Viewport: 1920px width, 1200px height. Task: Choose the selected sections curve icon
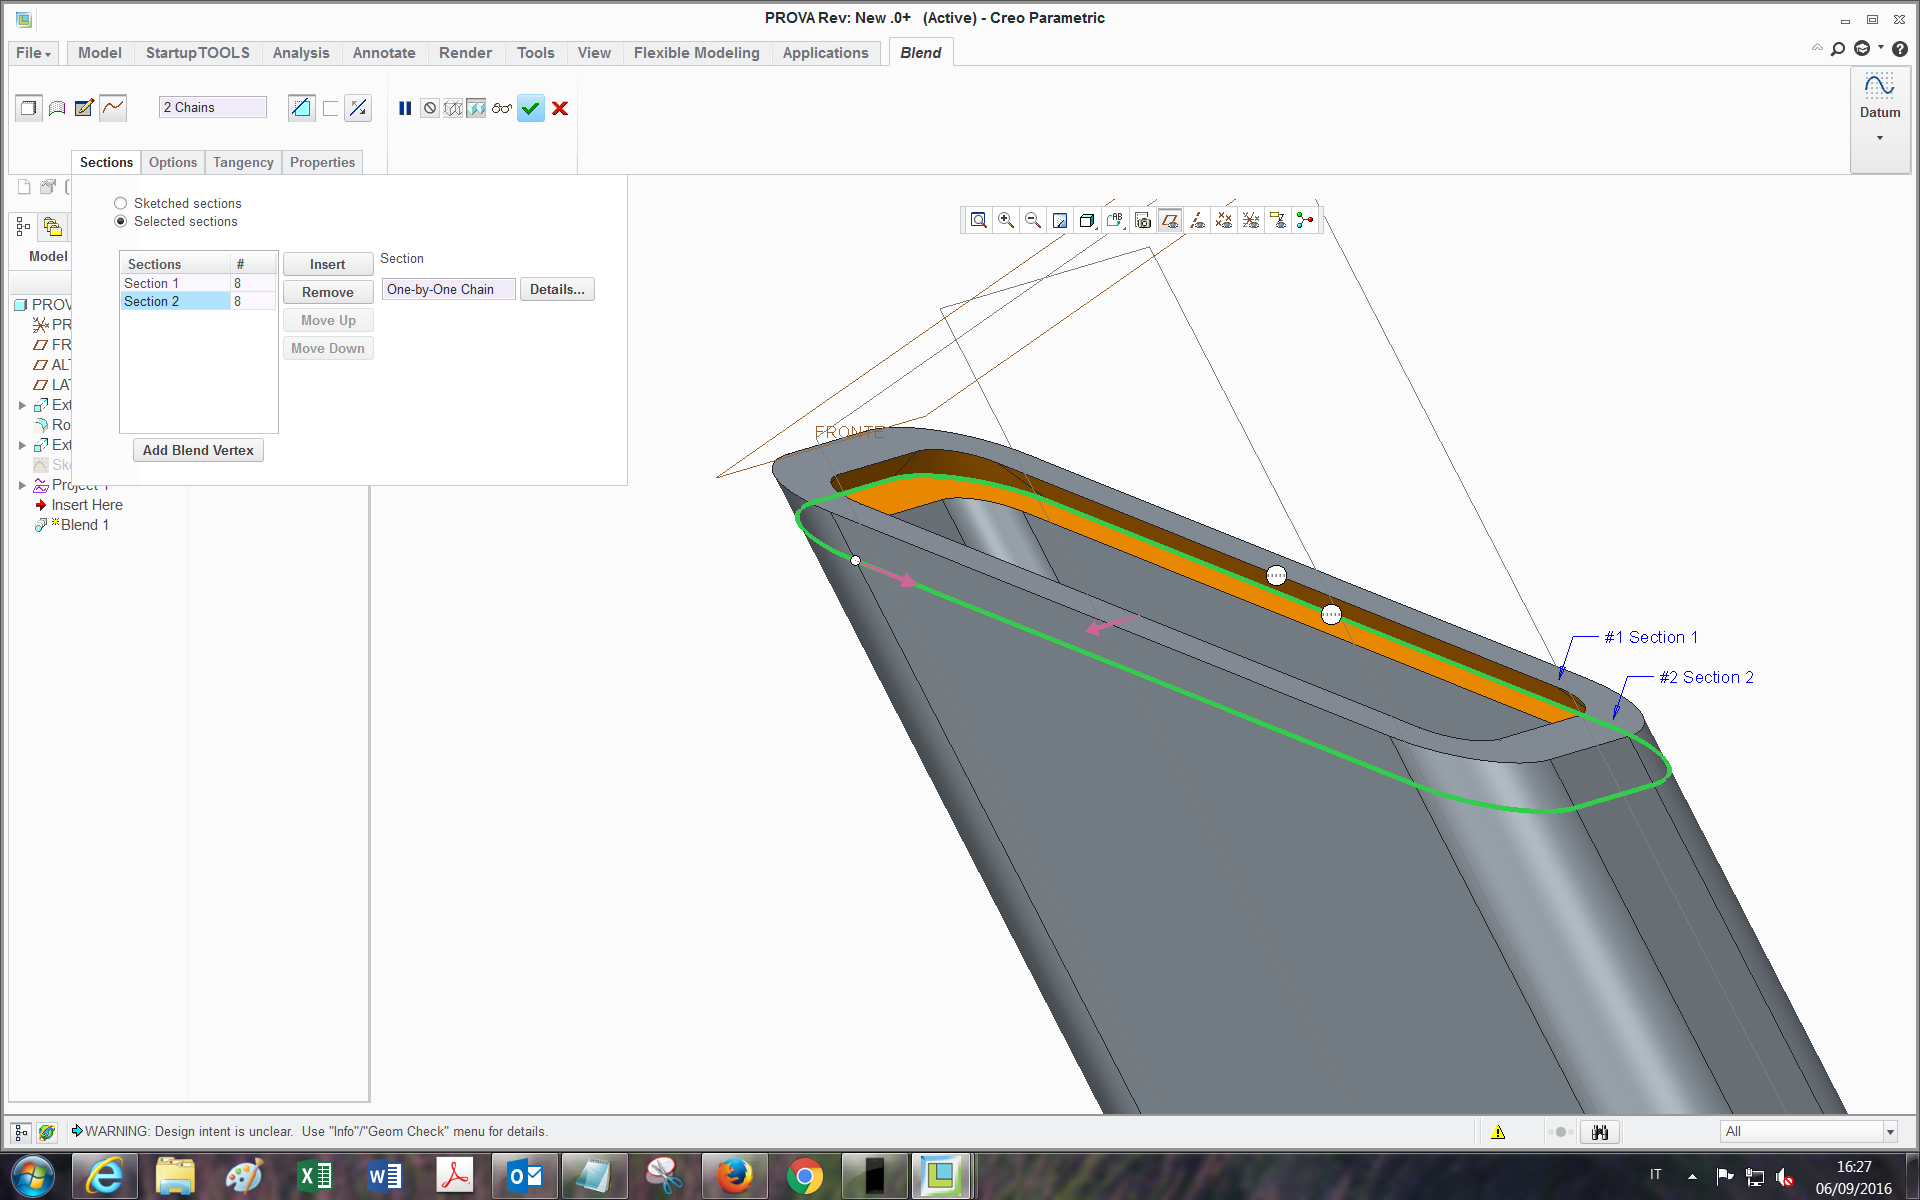click(113, 108)
